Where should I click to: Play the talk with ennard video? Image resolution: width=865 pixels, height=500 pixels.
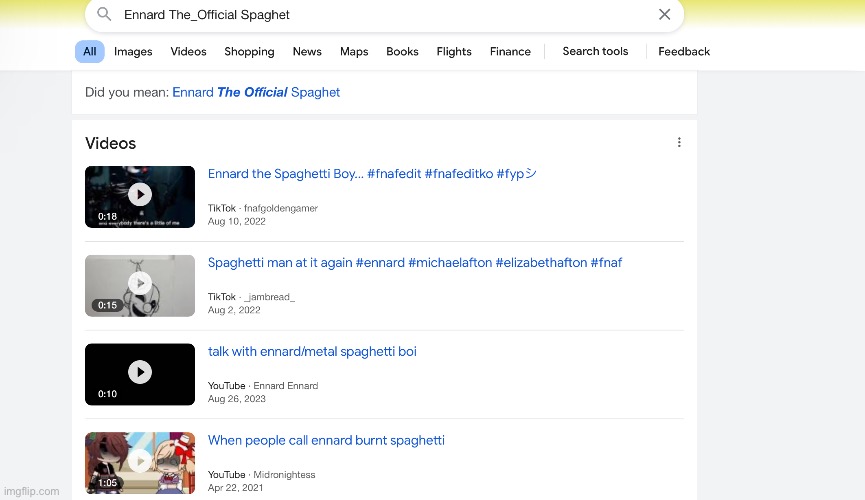click(x=140, y=373)
